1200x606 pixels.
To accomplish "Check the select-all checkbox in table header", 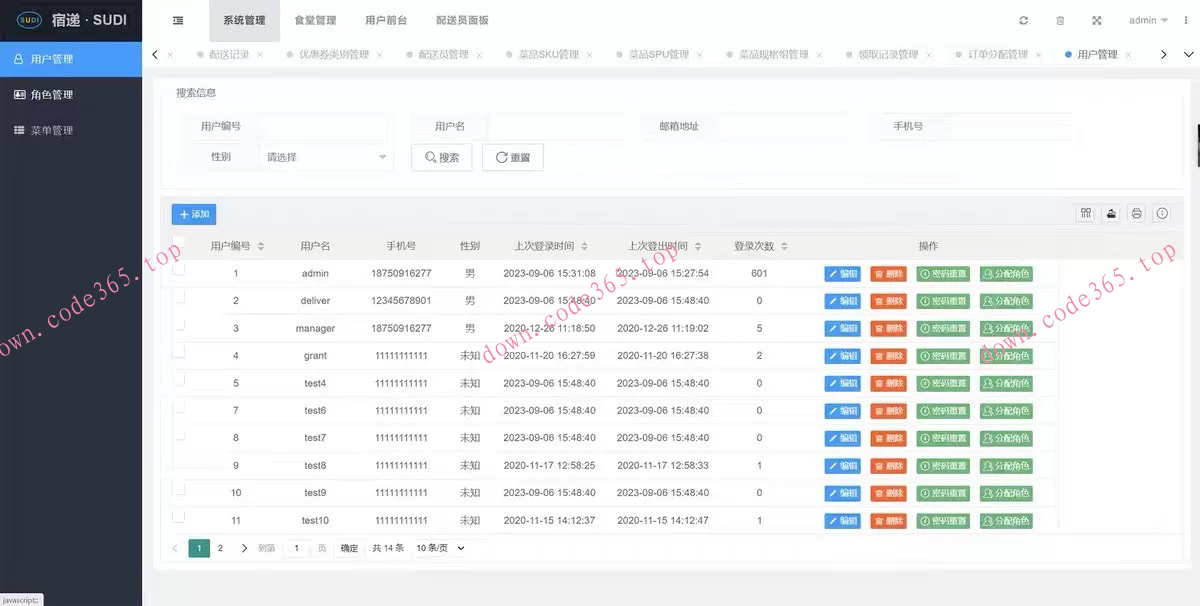I will tap(181, 245).
